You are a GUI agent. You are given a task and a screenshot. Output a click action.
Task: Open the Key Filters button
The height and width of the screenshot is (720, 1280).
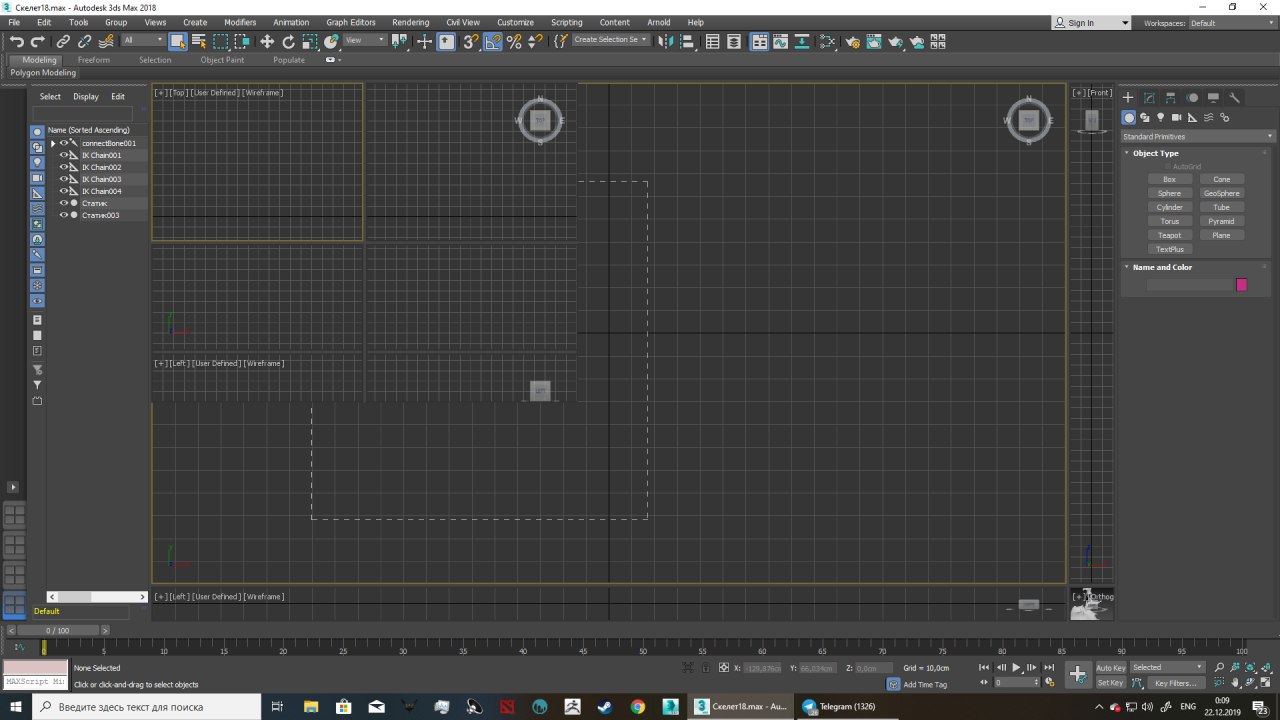pyautogui.click(x=1175, y=683)
